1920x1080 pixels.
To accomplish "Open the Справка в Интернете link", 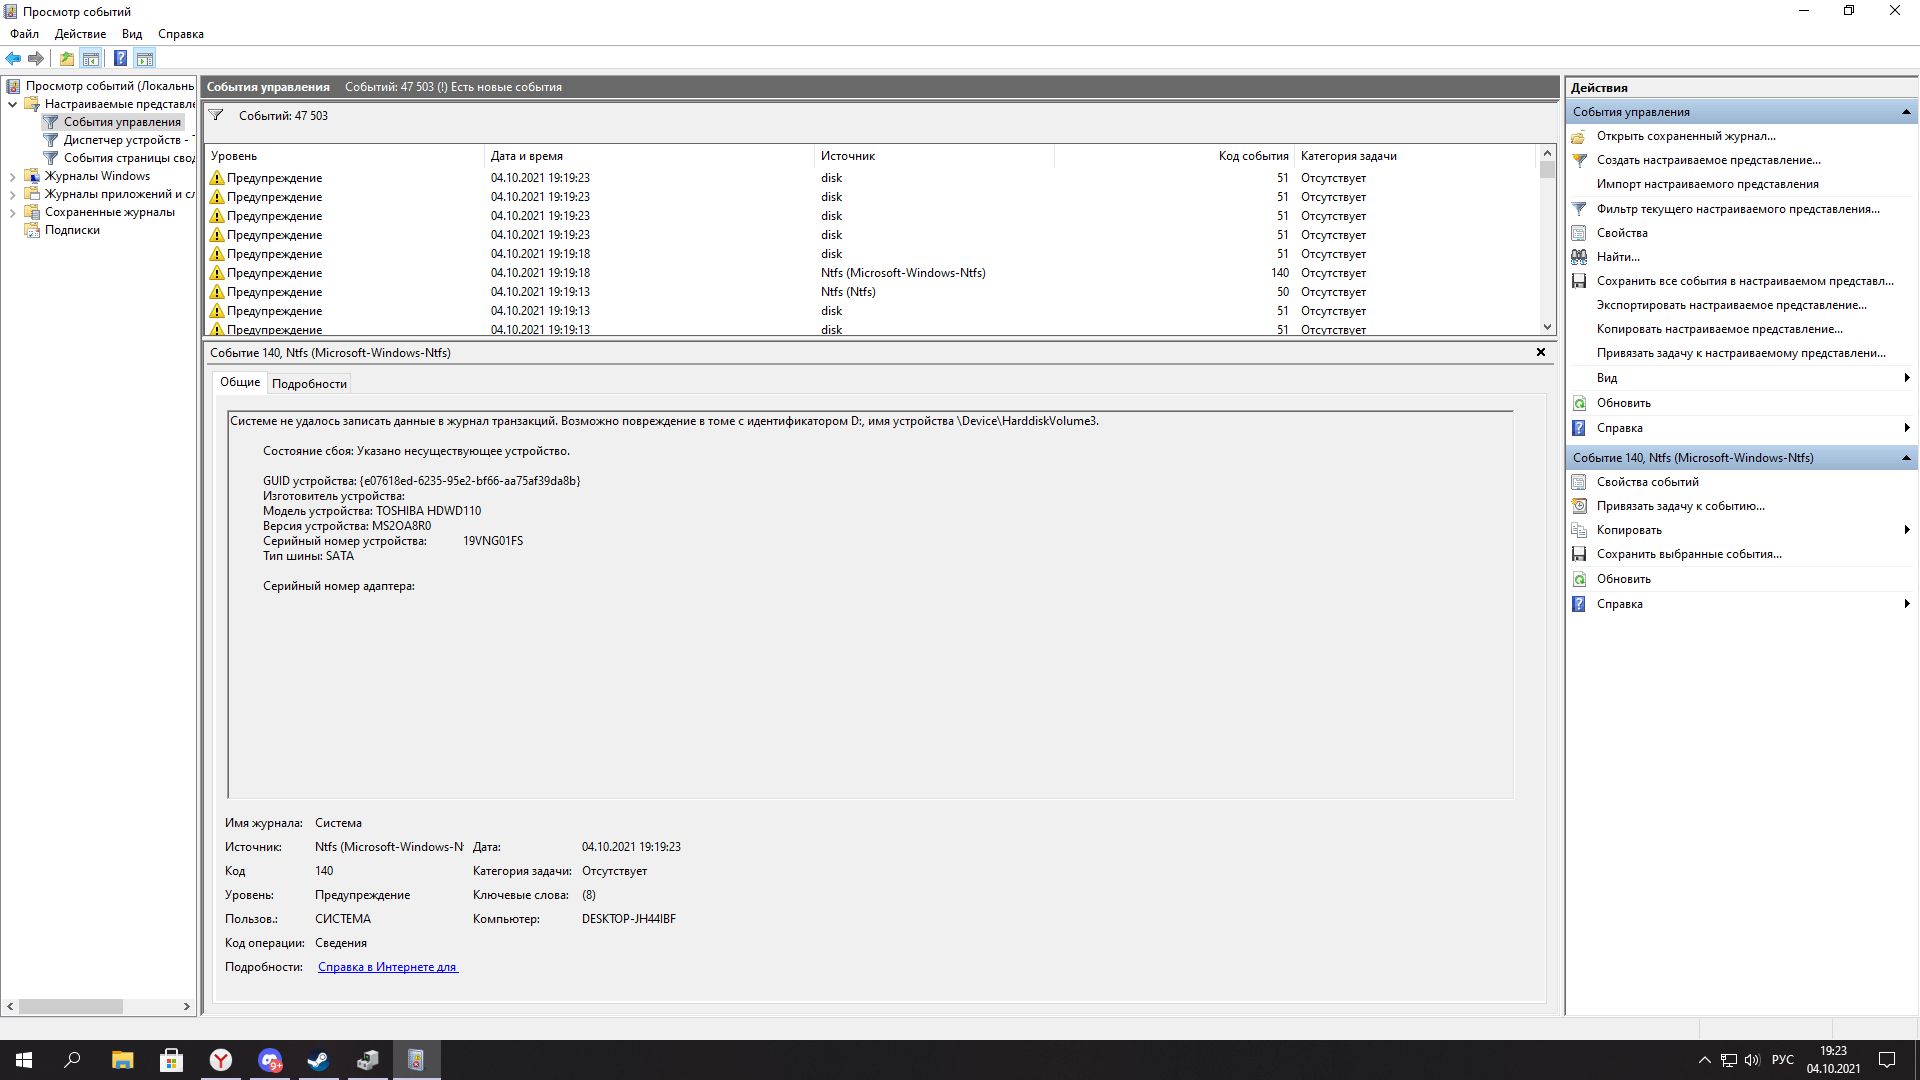I will [388, 967].
